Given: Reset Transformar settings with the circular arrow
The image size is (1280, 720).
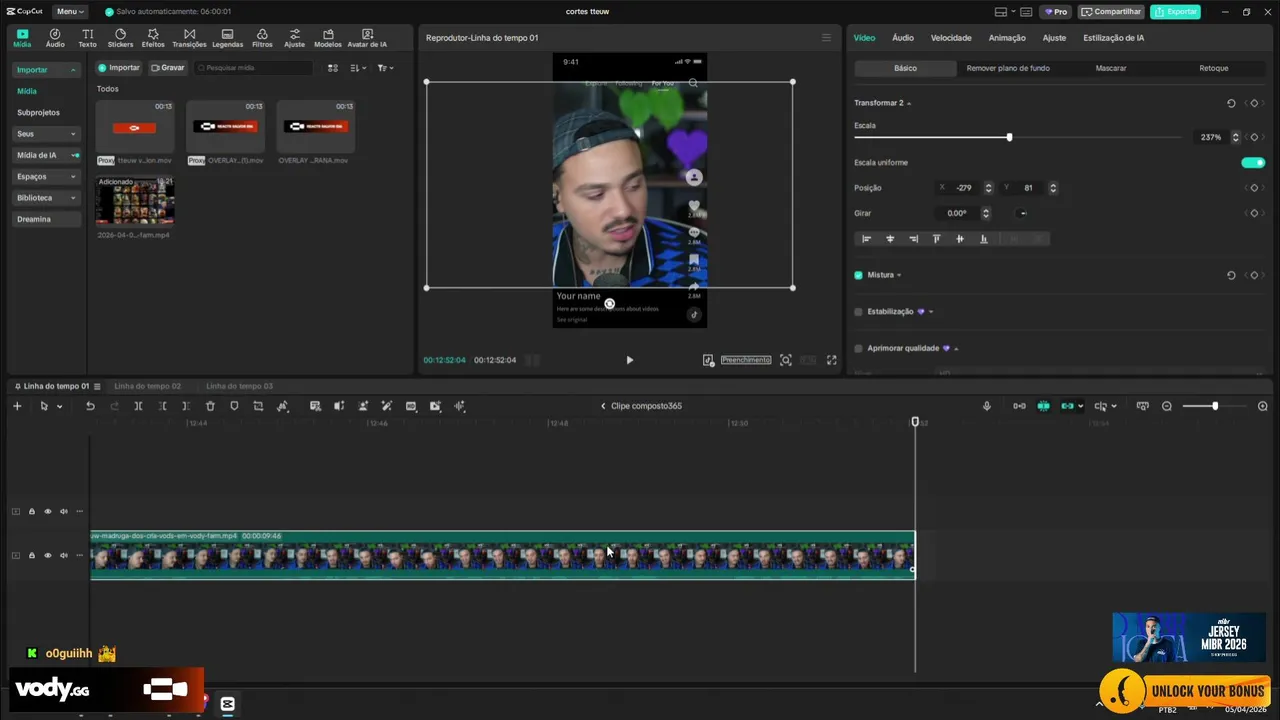Looking at the screenshot, I should point(1231,103).
